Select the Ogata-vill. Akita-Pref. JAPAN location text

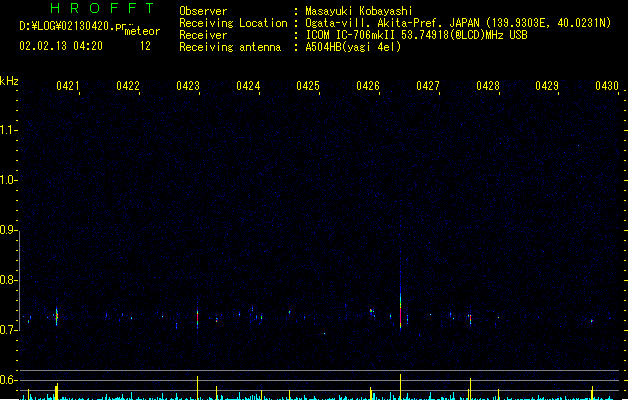click(x=458, y=23)
